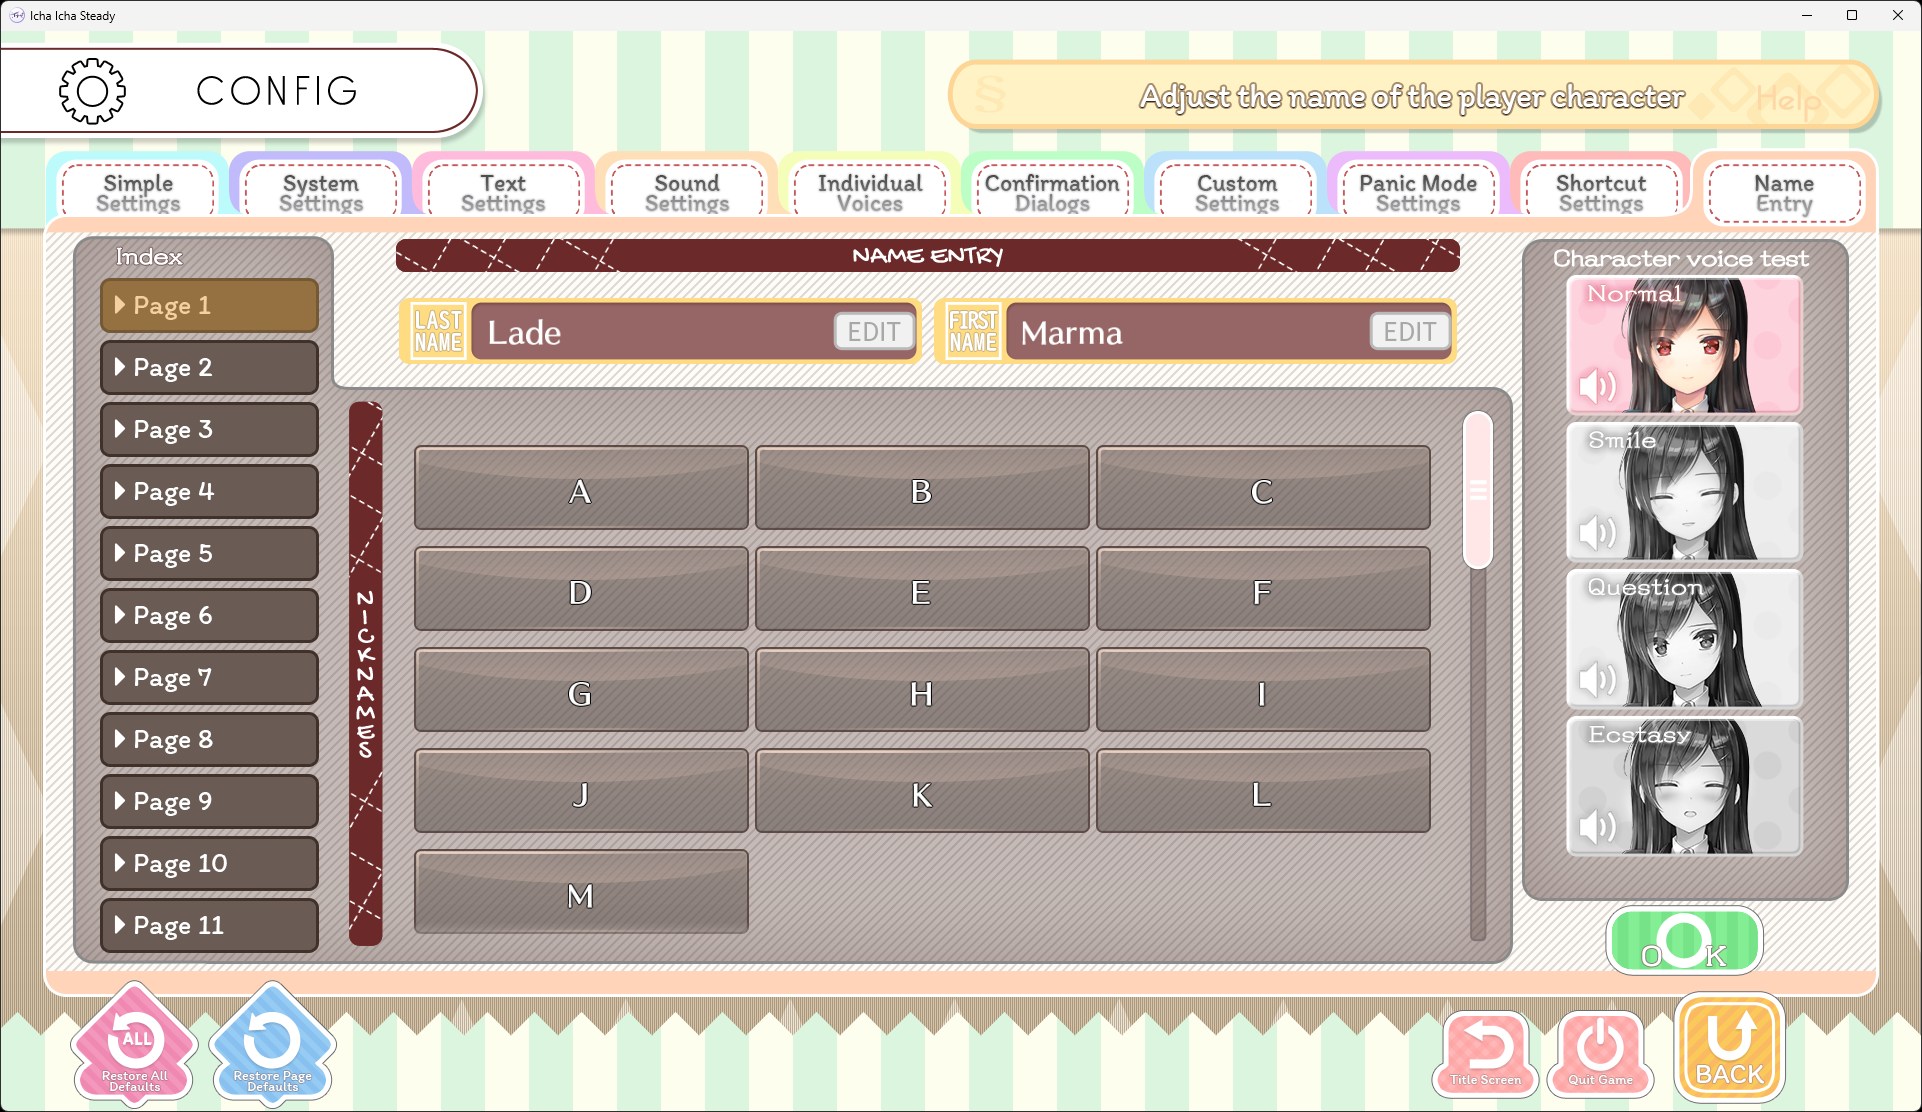This screenshot has width=1922, height=1112.
Task: Choose nickname letter G
Action: [x=581, y=690]
